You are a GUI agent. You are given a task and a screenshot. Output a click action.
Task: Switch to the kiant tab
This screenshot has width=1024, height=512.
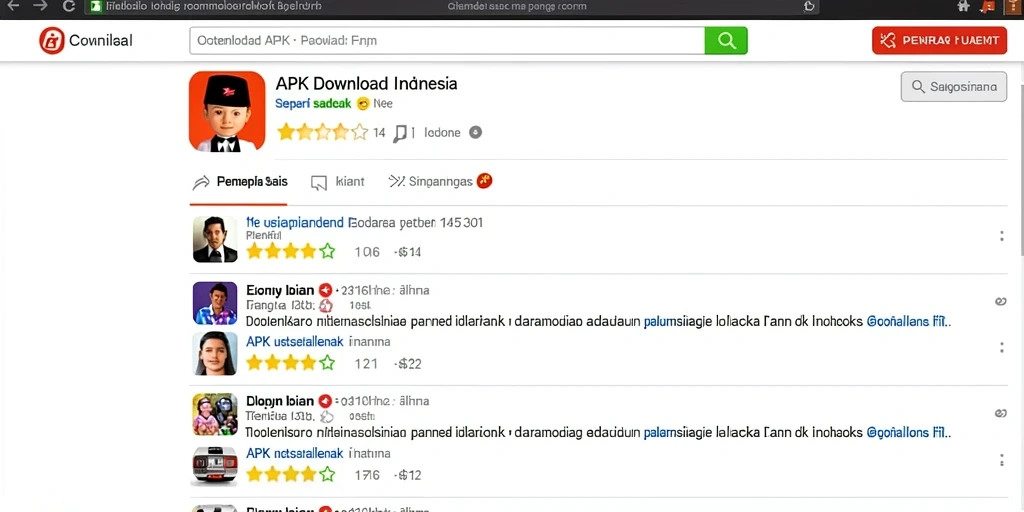click(338, 182)
